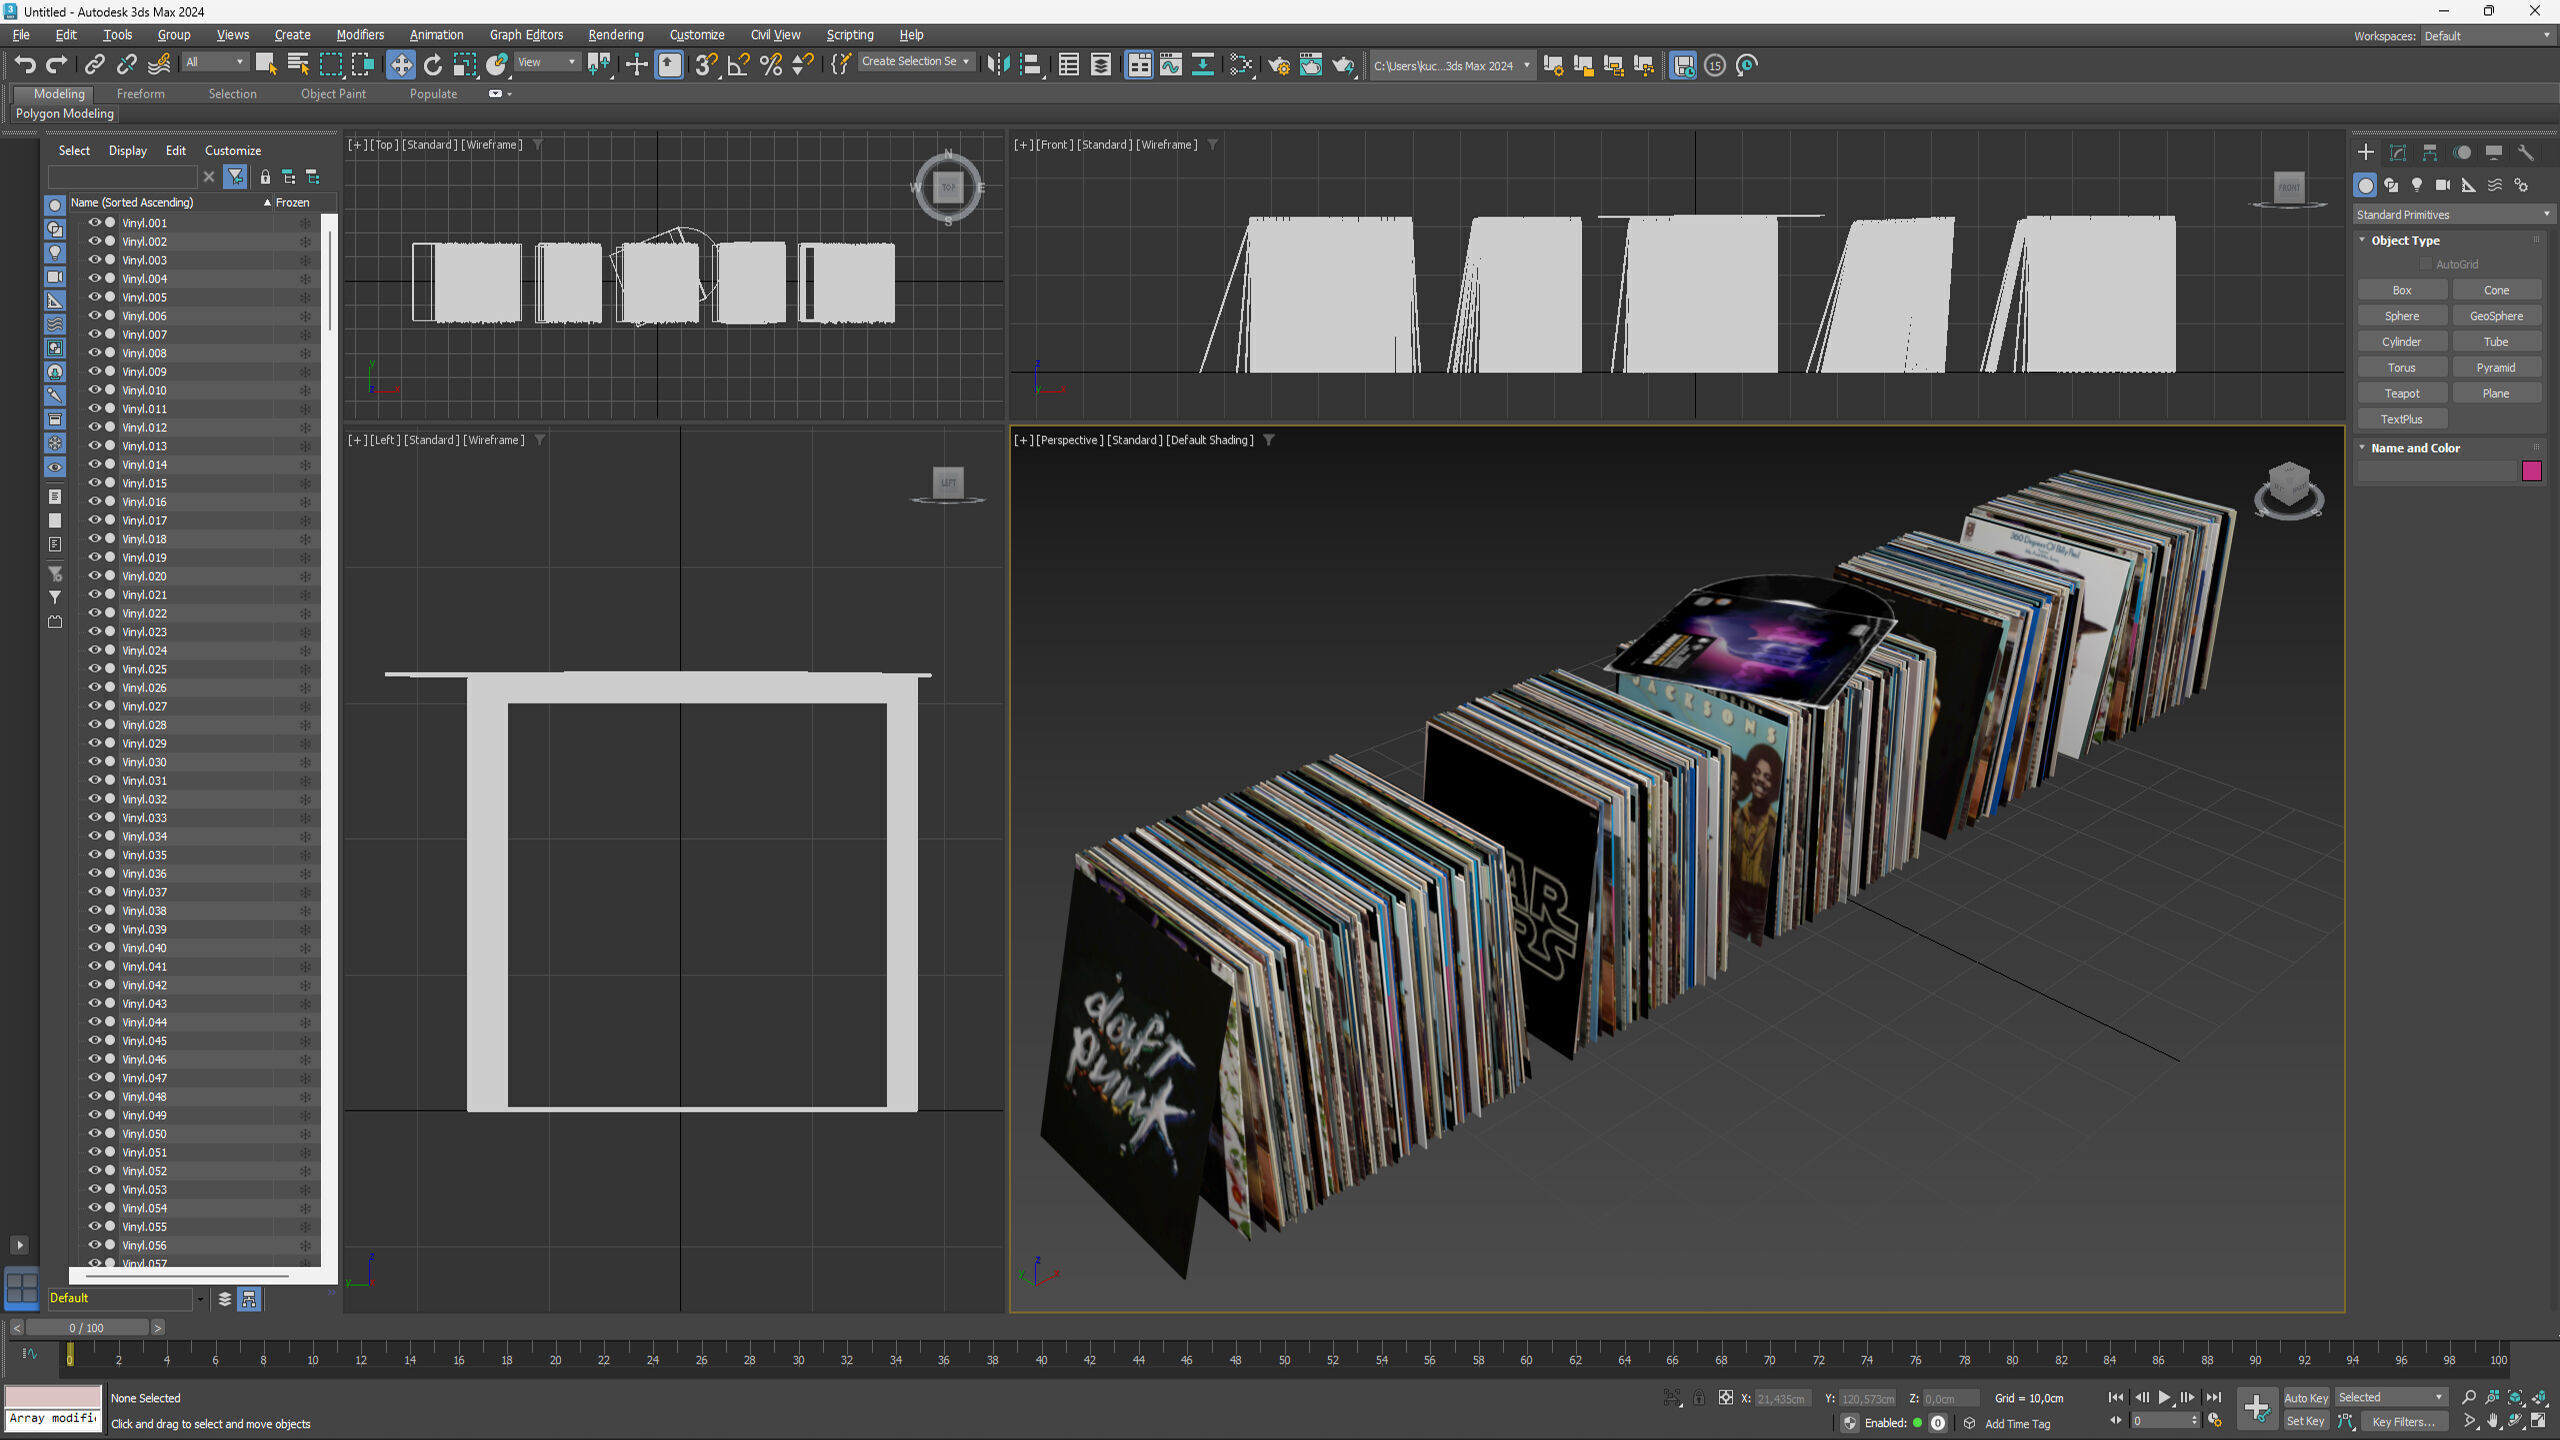The width and height of the screenshot is (2560, 1440).
Task: Click the Redo arrow icon
Action: 57,65
